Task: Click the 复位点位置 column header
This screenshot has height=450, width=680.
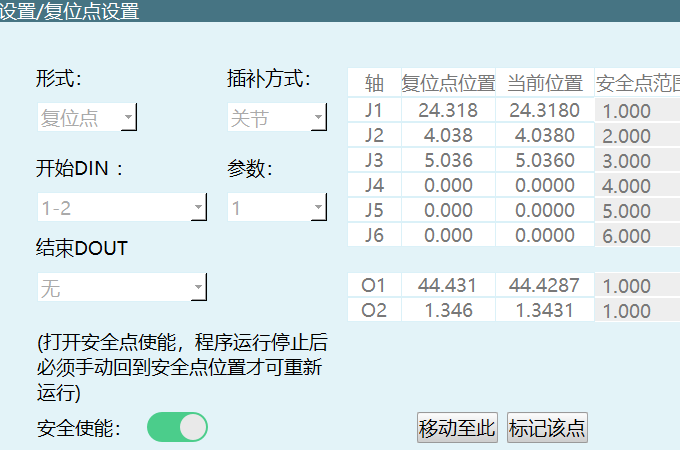Action: pyautogui.click(x=448, y=82)
